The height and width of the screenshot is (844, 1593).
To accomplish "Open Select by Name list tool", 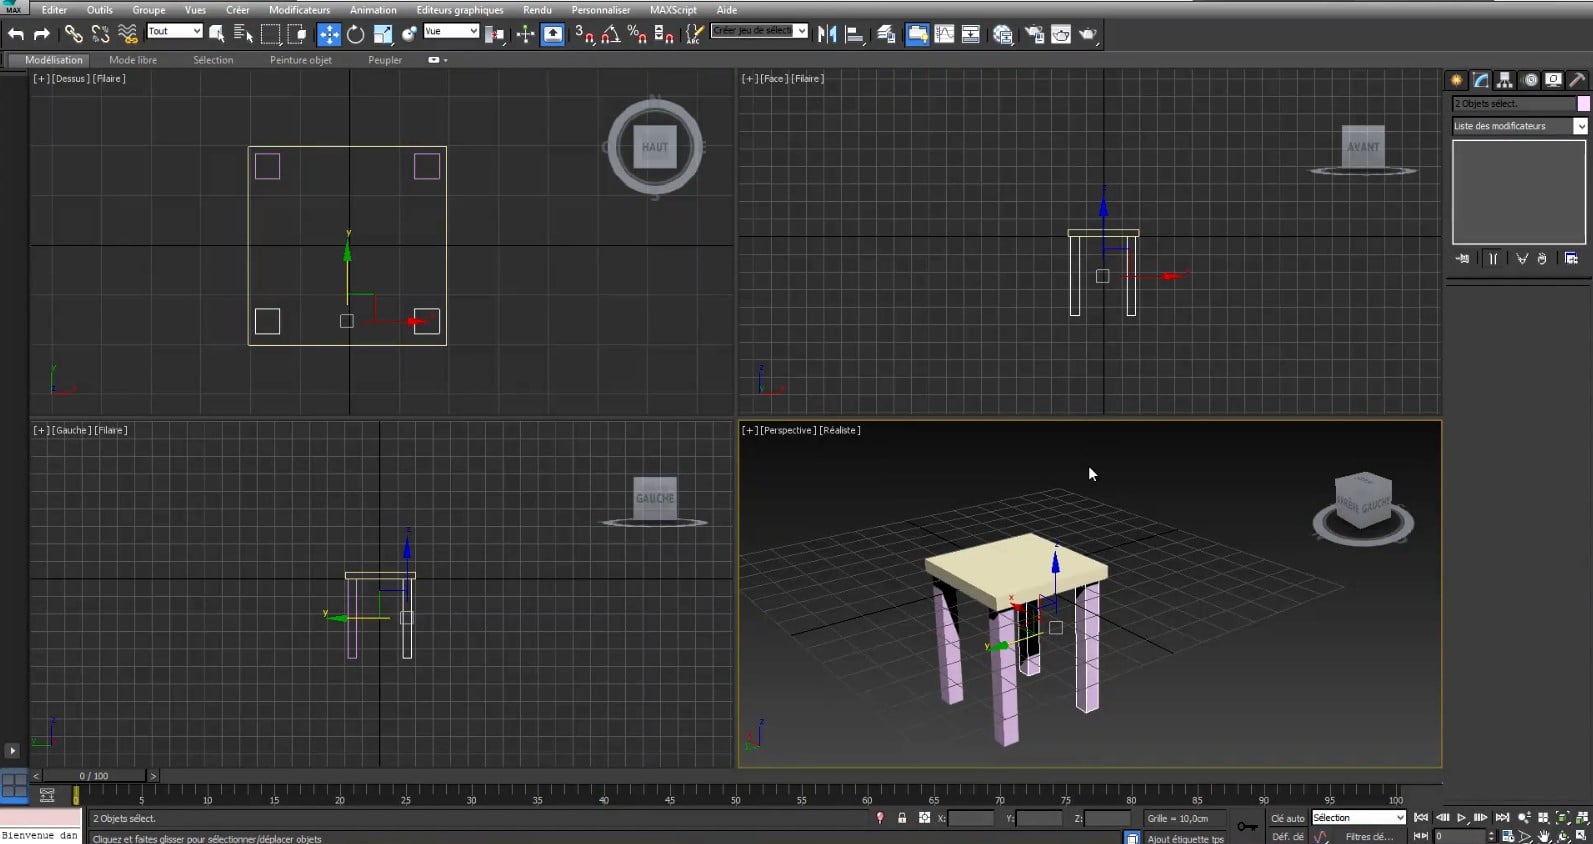I will pos(243,34).
